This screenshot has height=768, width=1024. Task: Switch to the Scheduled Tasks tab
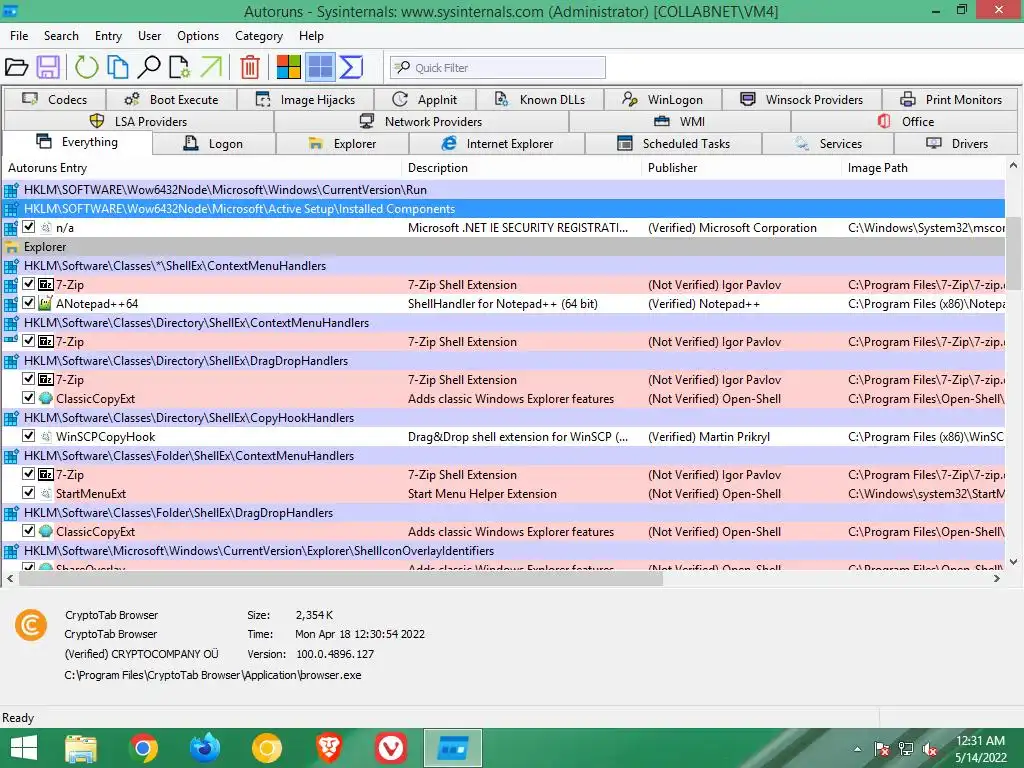click(x=673, y=144)
